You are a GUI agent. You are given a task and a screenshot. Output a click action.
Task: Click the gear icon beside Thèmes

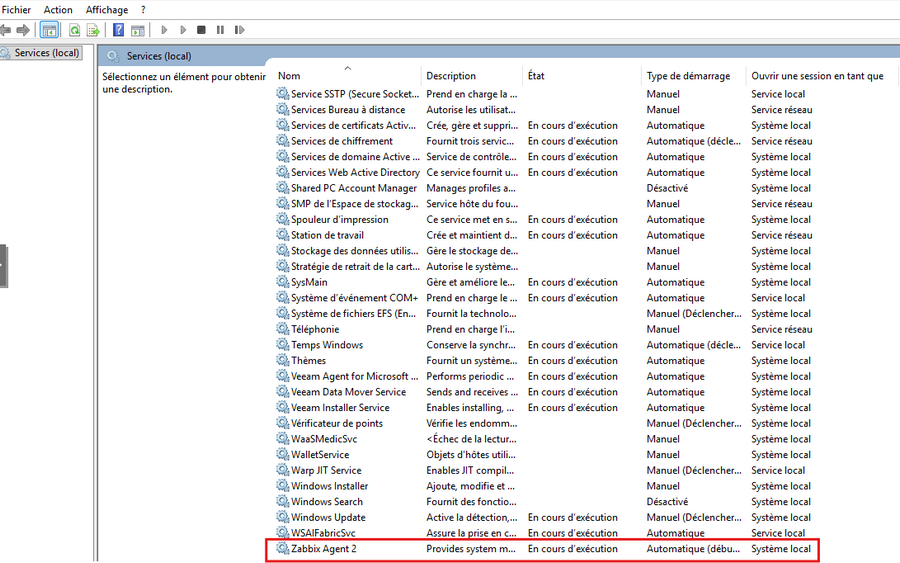[x=282, y=360]
